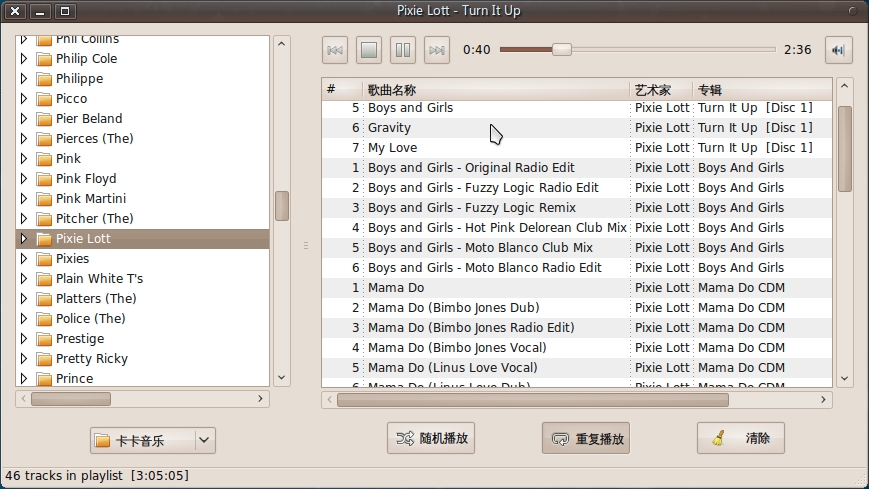
Task: Clear the playlist with 清除 button
Action: 741,439
